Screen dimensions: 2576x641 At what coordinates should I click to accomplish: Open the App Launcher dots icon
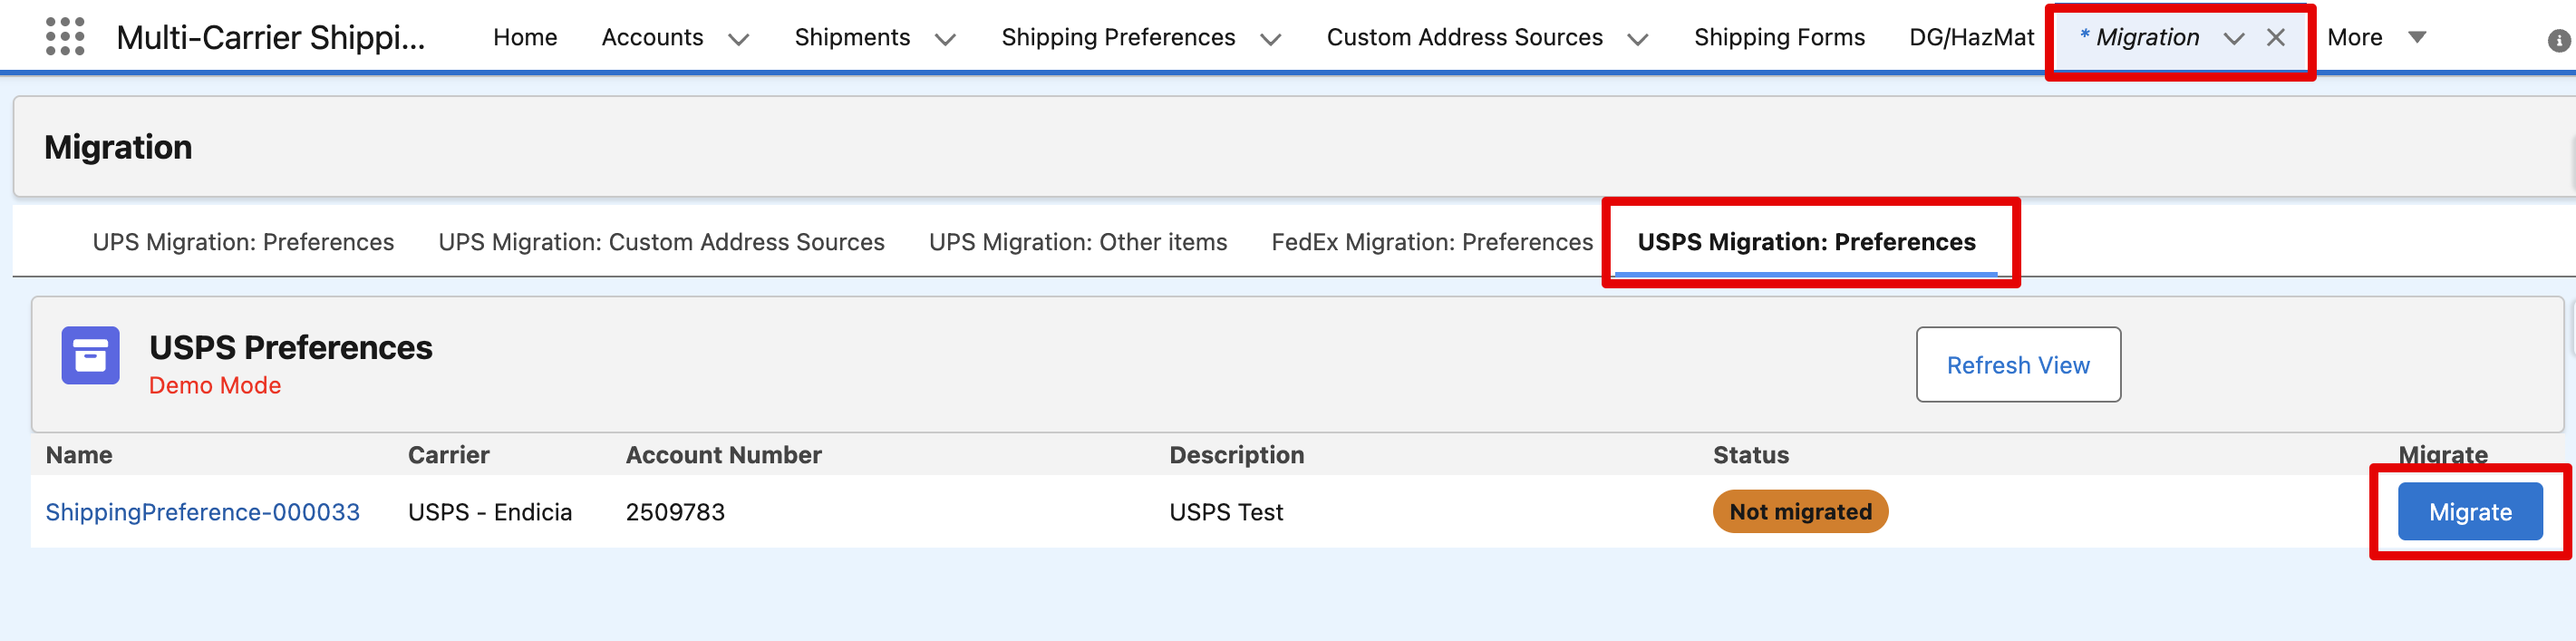coord(65,37)
